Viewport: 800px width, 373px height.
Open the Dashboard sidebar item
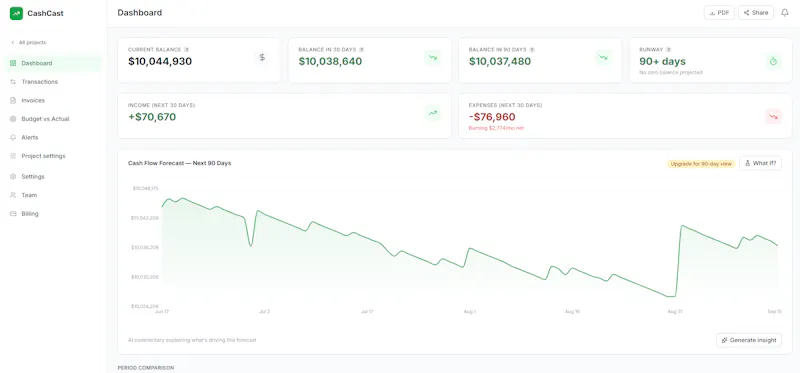(53, 63)
